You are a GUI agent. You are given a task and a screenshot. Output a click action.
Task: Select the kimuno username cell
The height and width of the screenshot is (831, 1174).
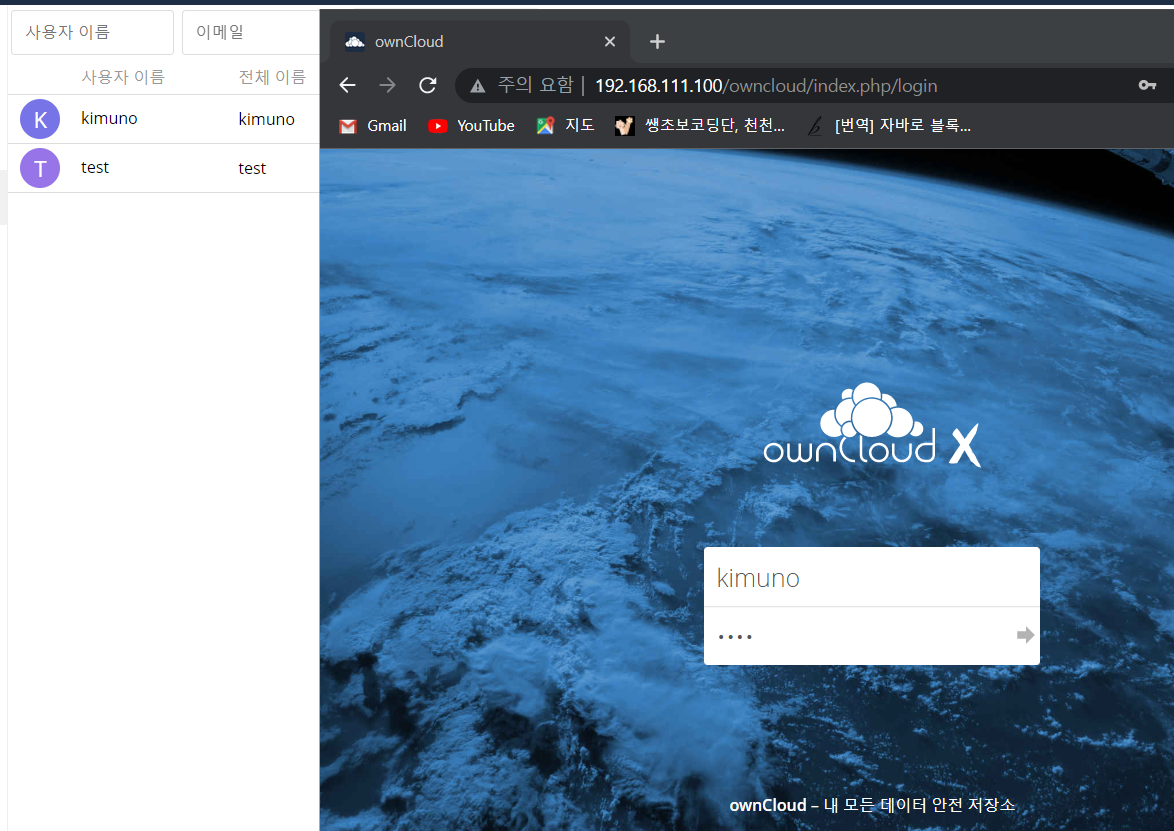coord(109,118)
